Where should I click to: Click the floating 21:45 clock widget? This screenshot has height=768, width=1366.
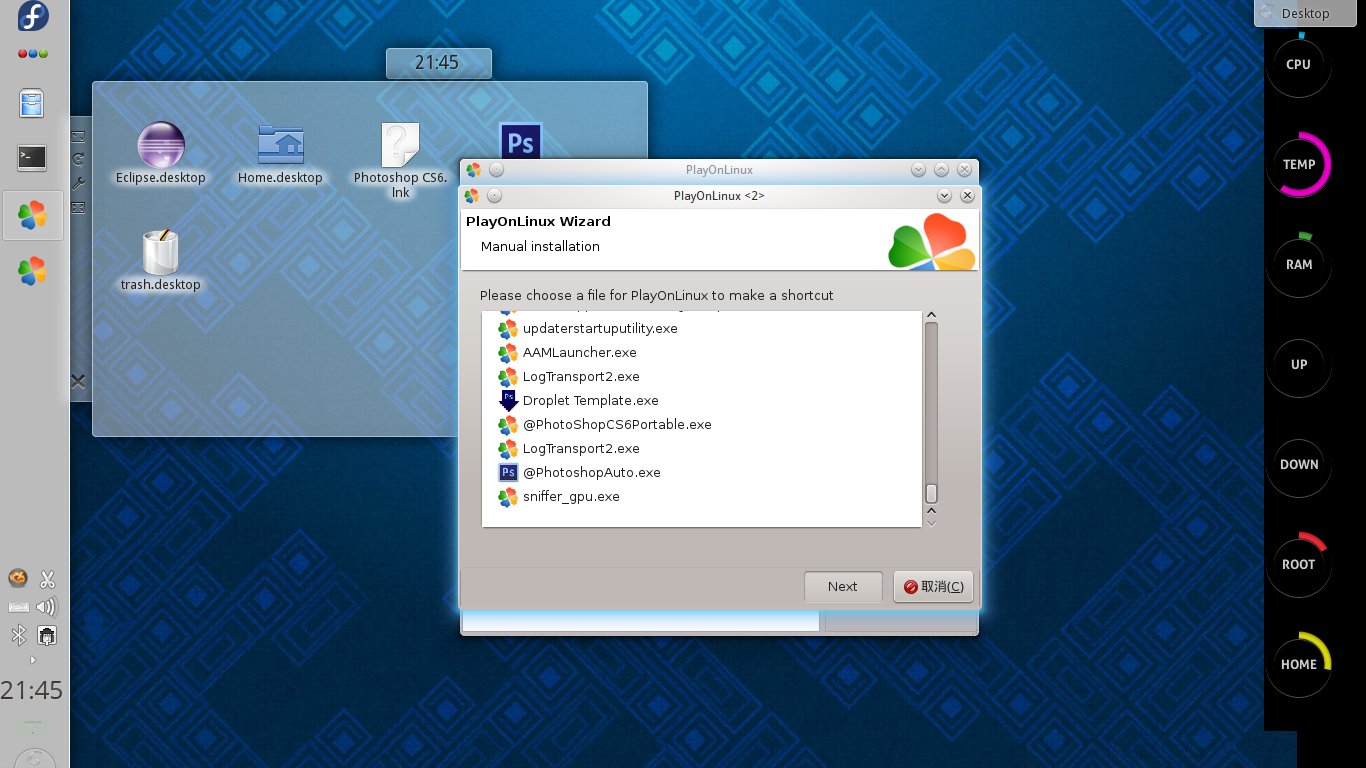(x=438, y=63)
